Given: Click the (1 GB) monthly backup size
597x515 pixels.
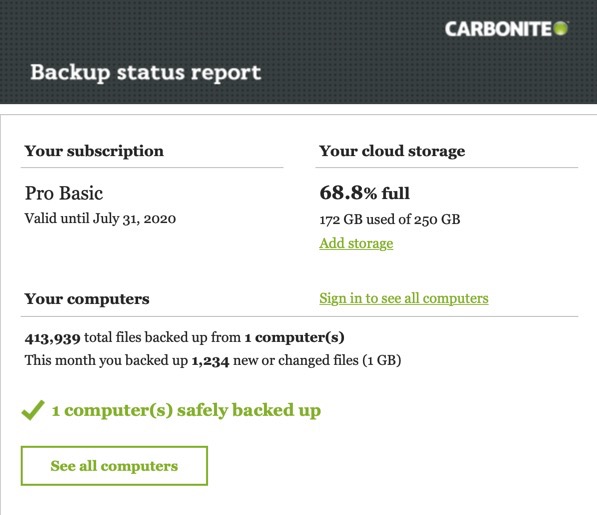Looking at the screenshot, I should point(382,360).
